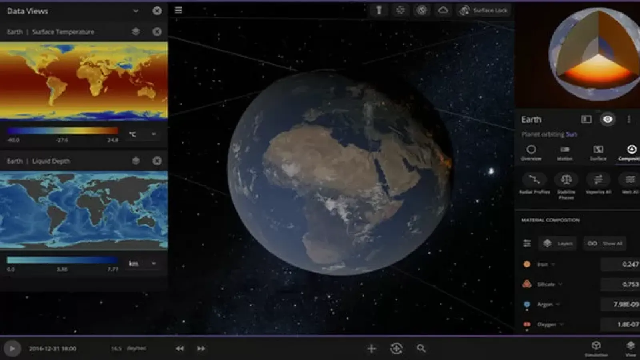Click the Stabilize Phases button
Viewport: 640px width, 360px height.
point(566,186)
